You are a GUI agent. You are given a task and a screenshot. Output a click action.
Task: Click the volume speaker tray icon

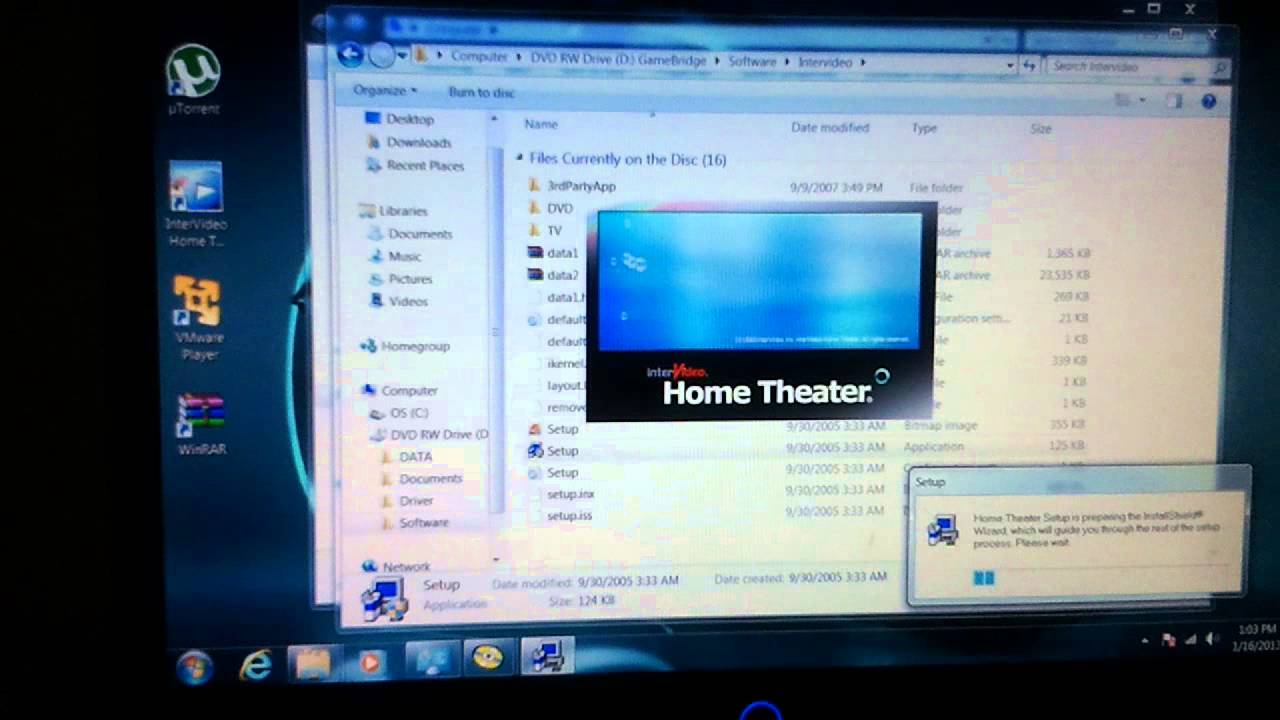(x=1211, y=639)
